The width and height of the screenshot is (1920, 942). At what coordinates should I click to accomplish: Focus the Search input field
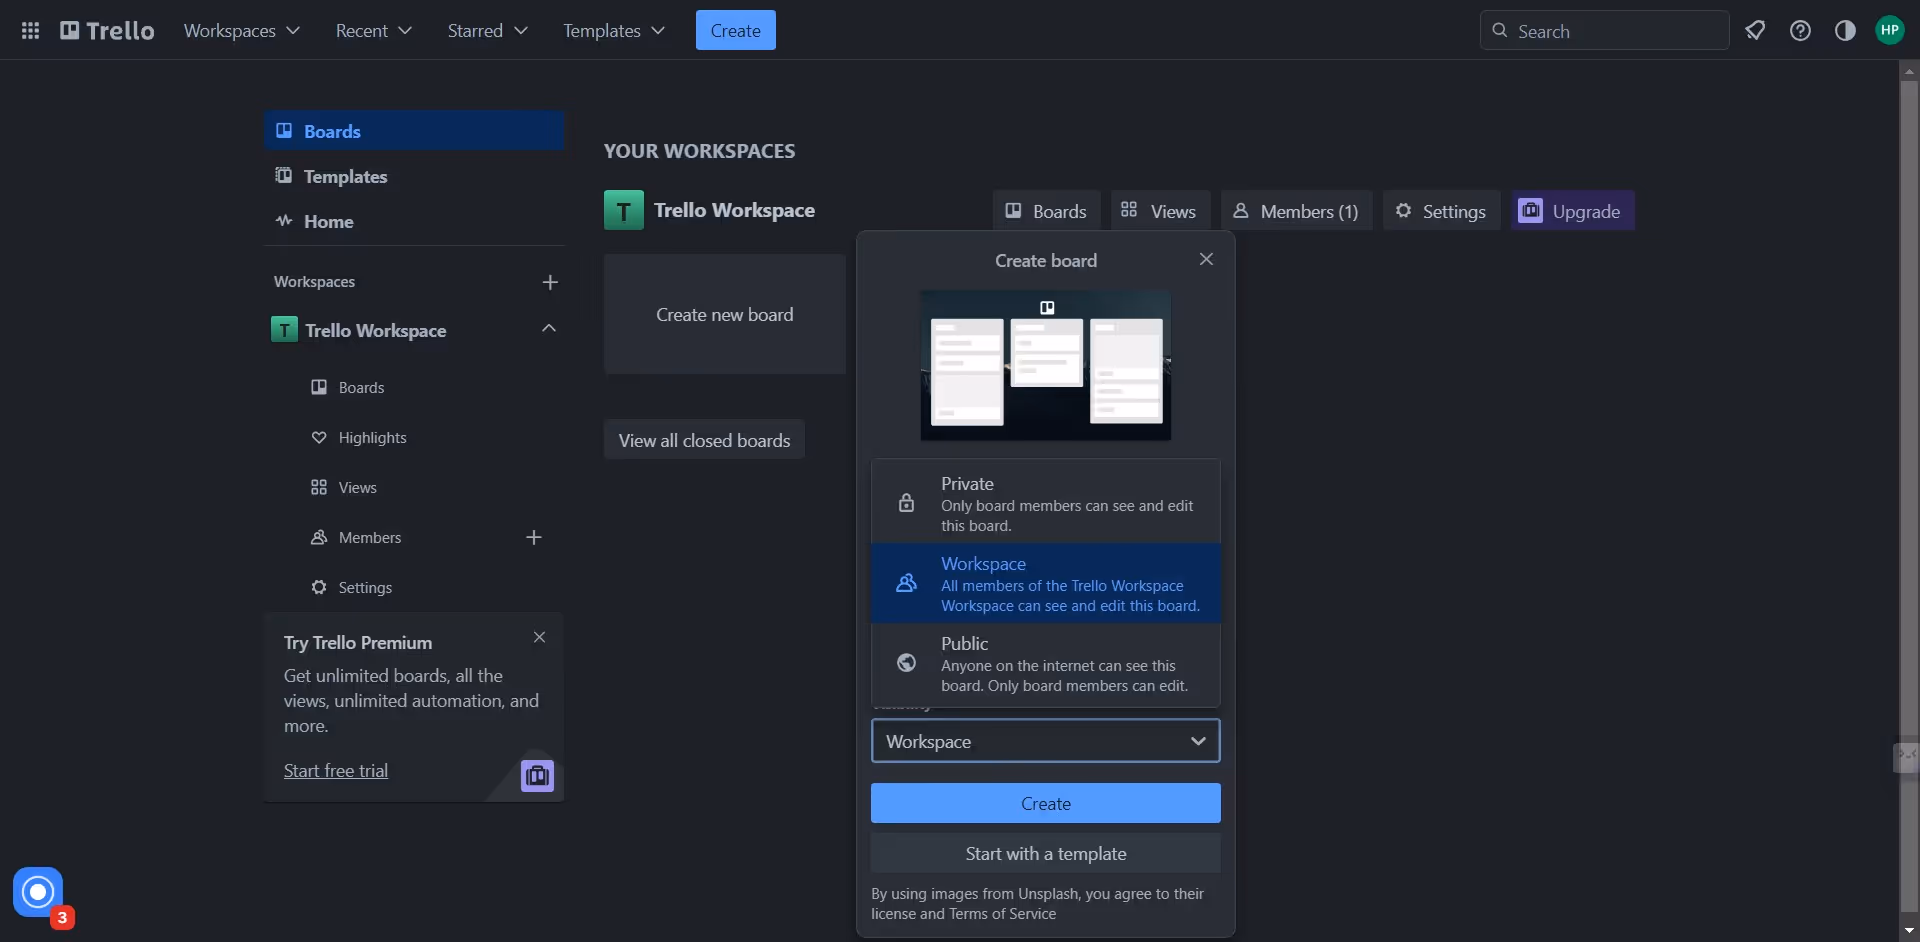coord(1604,31)
